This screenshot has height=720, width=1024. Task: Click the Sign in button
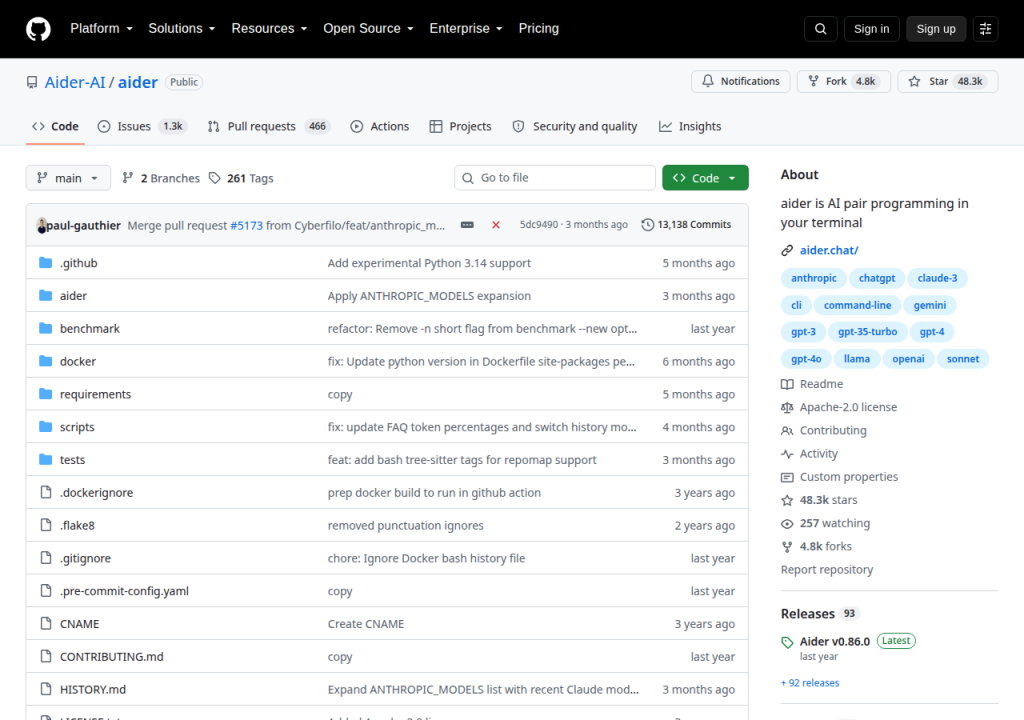(x=871, y=29)
